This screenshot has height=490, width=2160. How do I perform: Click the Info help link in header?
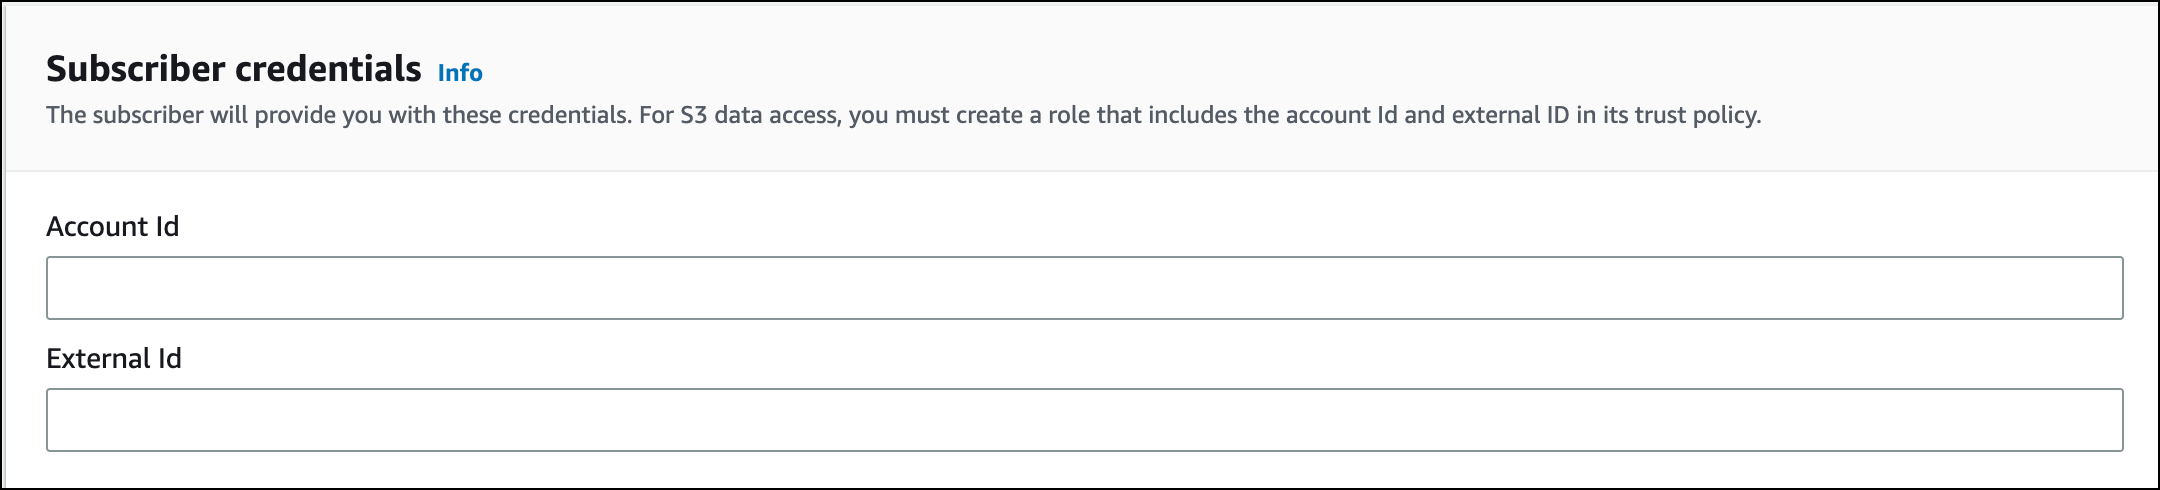[460, 73]
